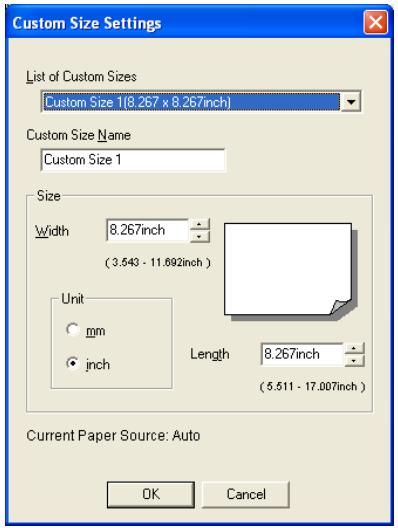Click the Width value field
This screenshot has width=398, height=528.
pos(147,230)
